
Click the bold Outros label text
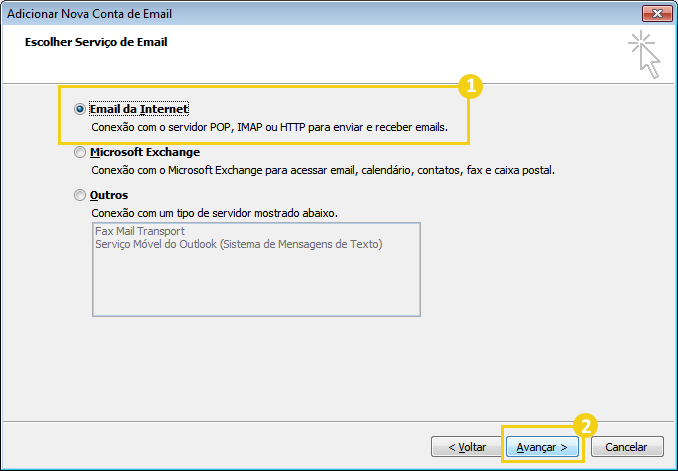109,196
